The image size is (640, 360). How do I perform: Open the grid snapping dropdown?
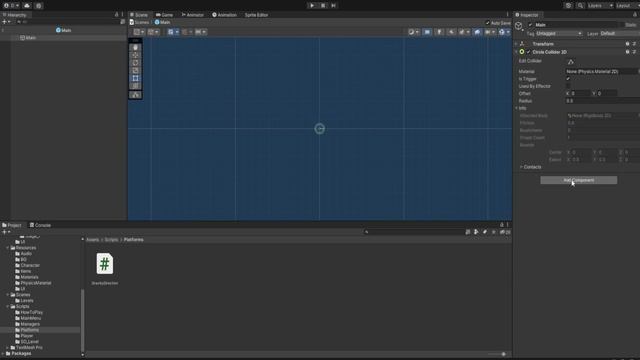coord(187,32)
